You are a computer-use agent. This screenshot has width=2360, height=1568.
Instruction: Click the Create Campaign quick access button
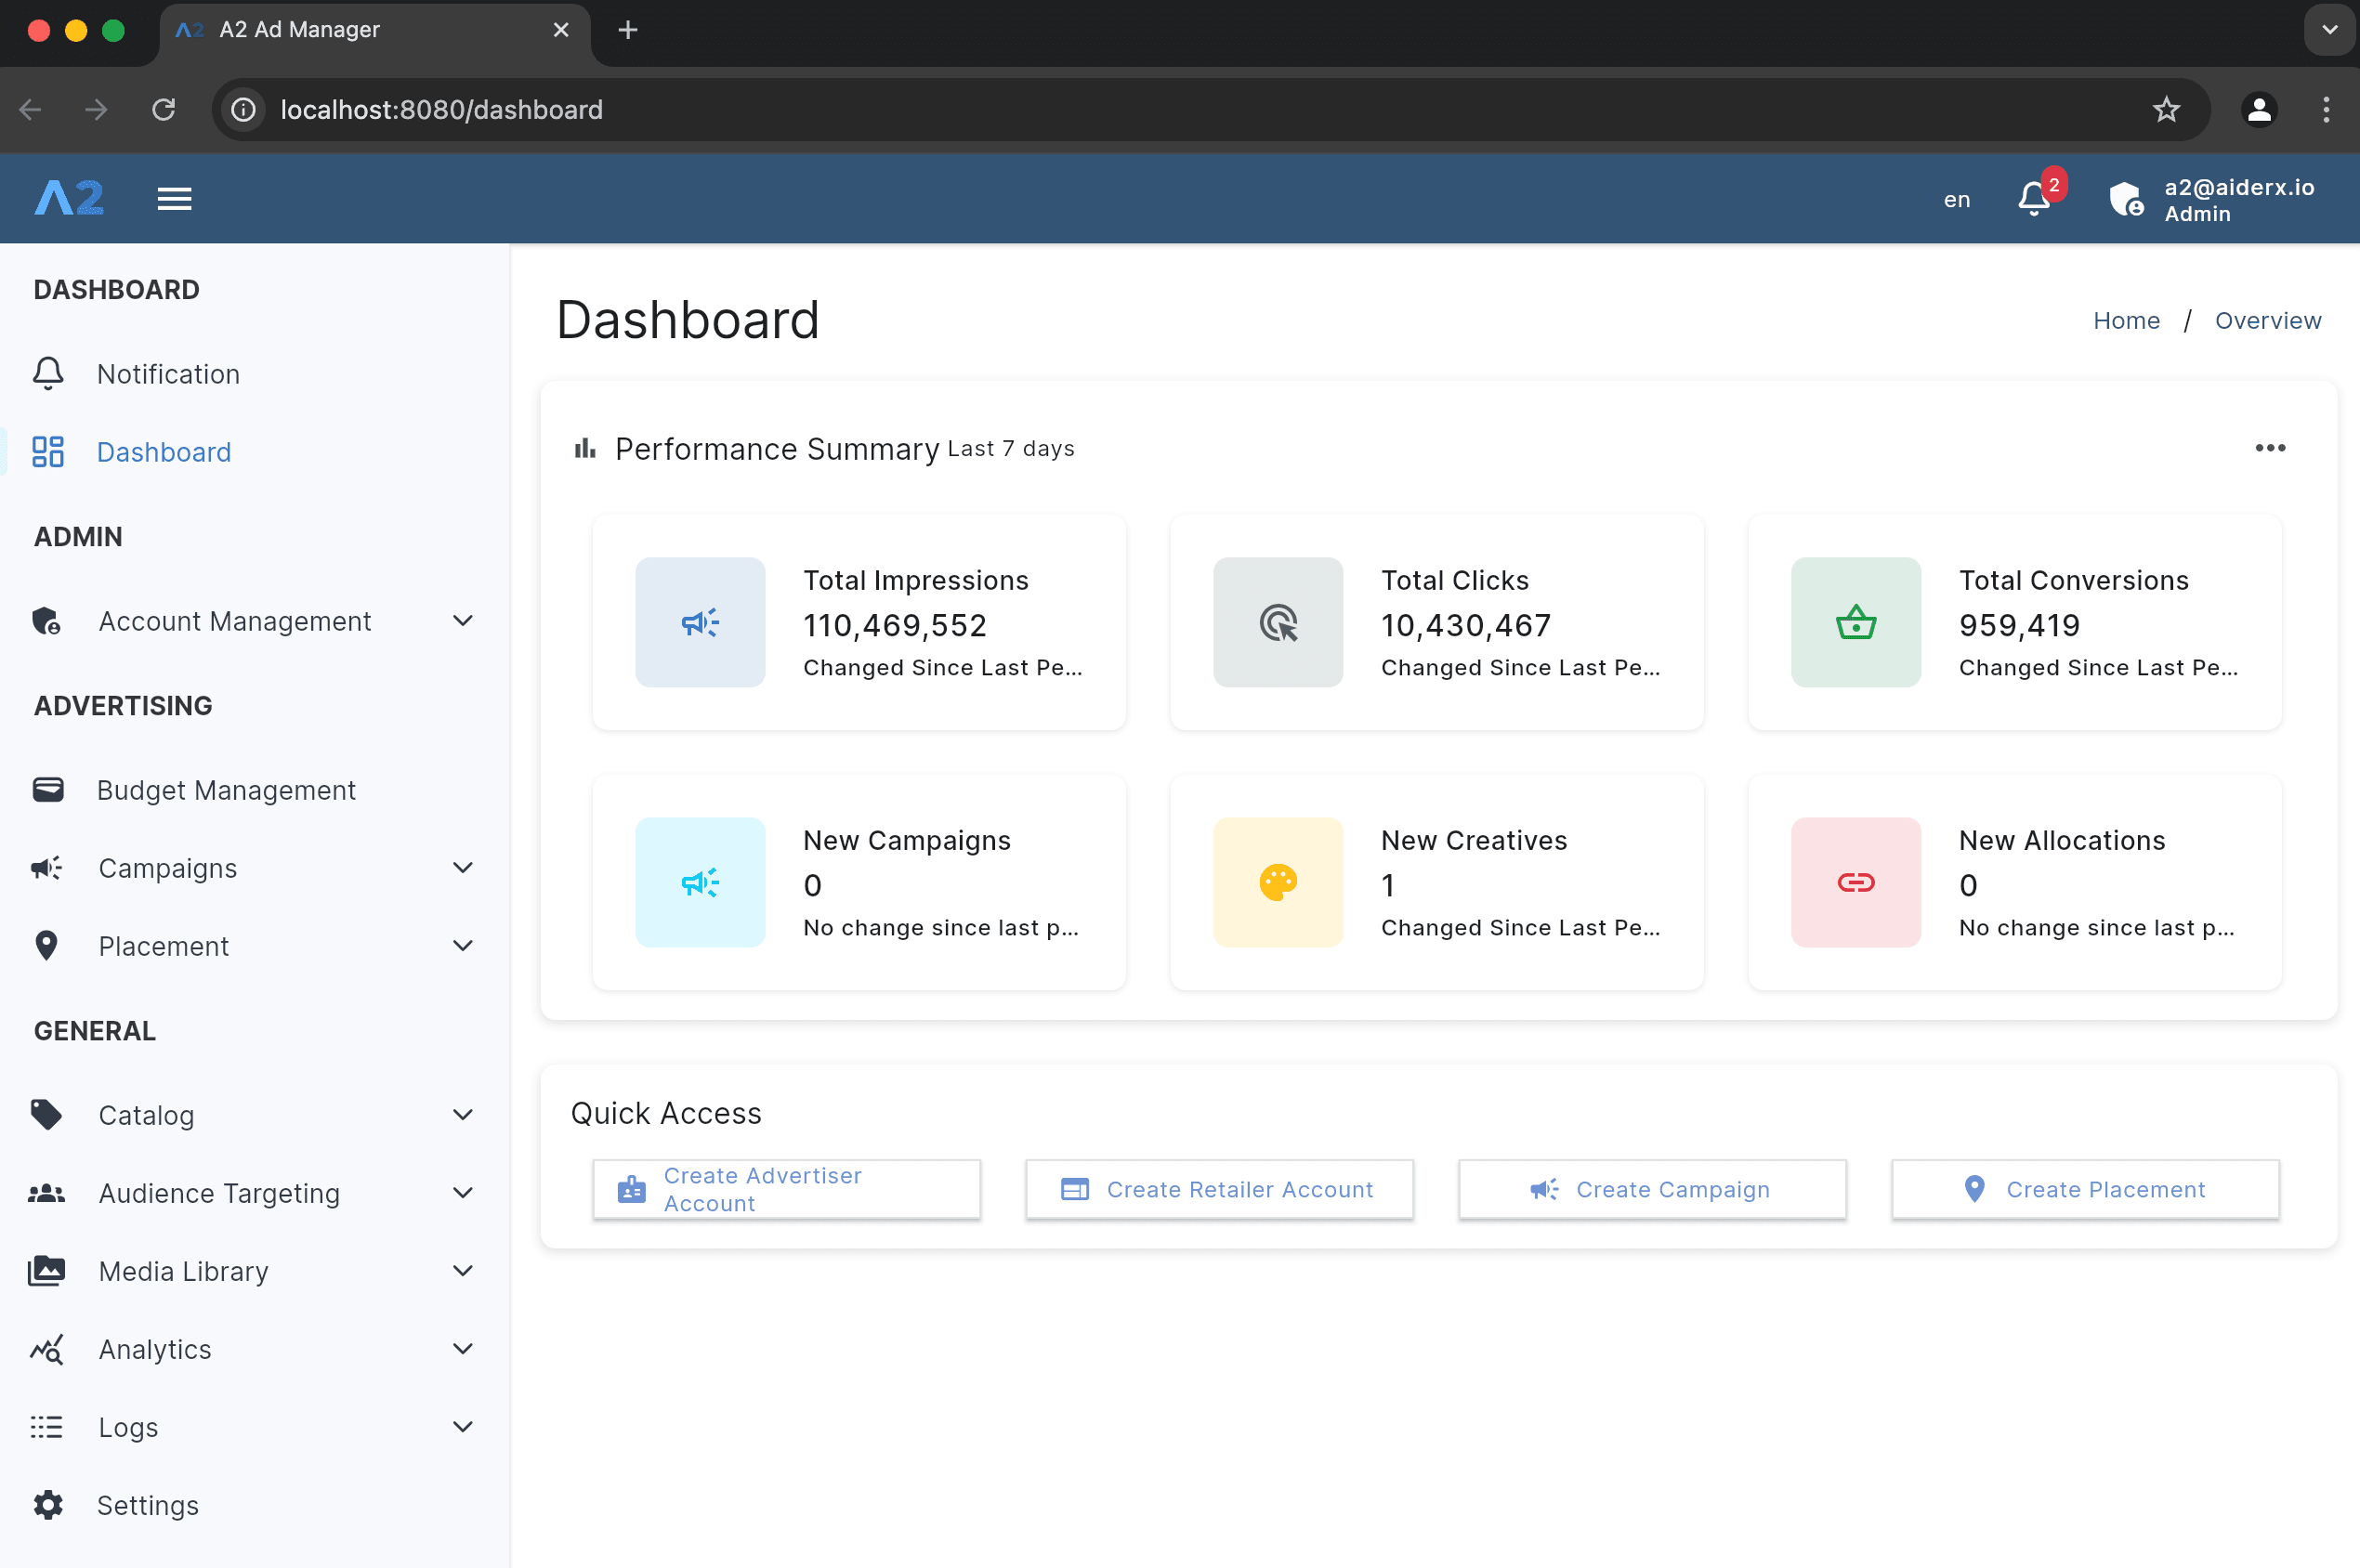tap(1652, 1189)
